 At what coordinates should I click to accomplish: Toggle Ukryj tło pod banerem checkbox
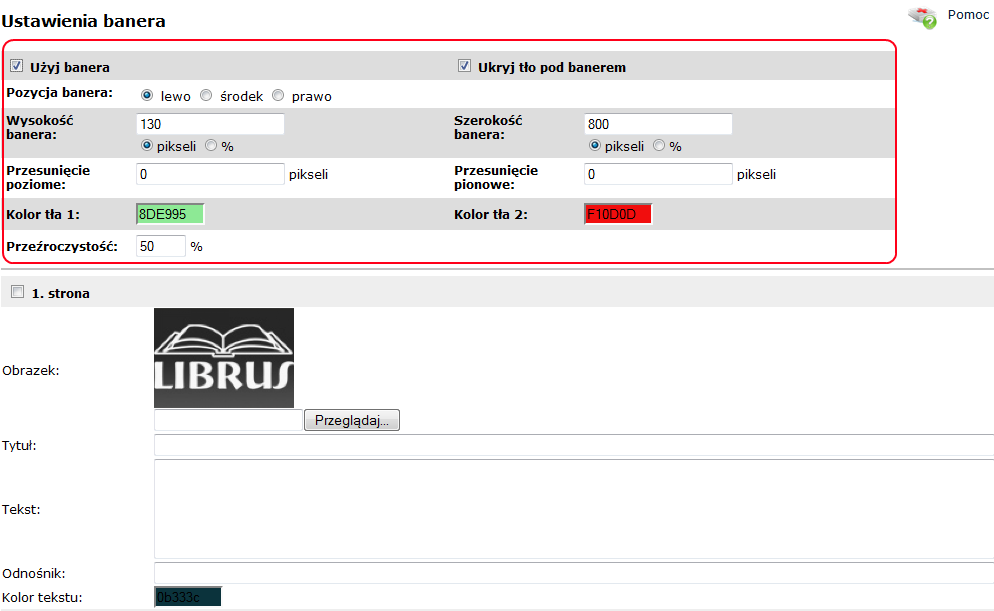(465, 66)
